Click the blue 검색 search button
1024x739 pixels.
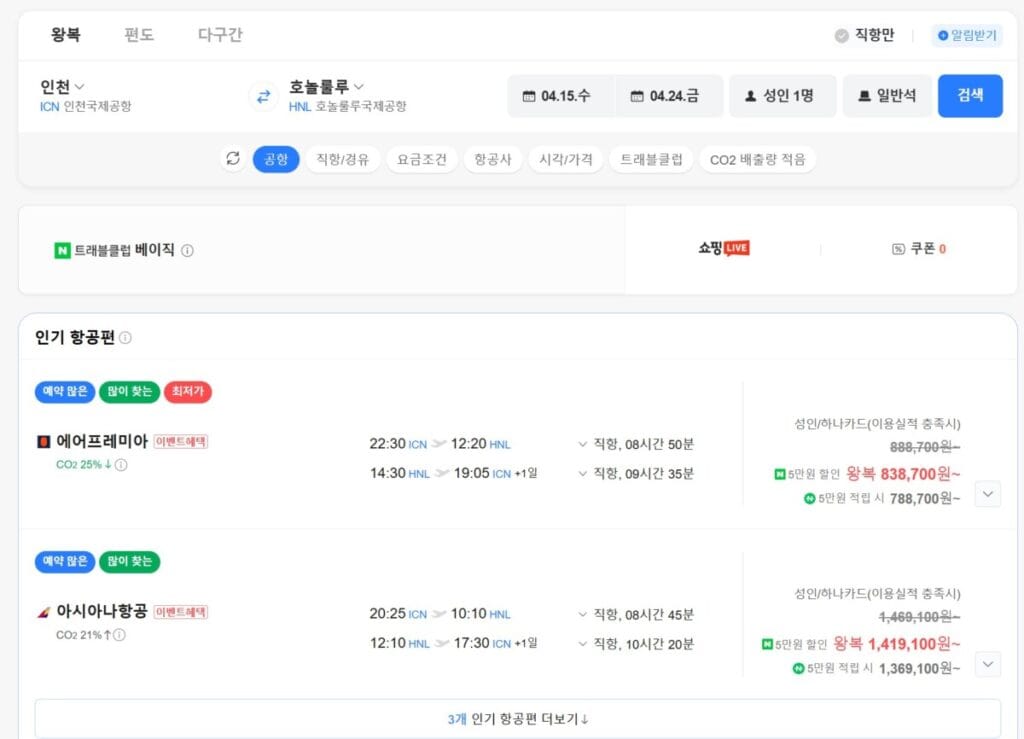970,96
